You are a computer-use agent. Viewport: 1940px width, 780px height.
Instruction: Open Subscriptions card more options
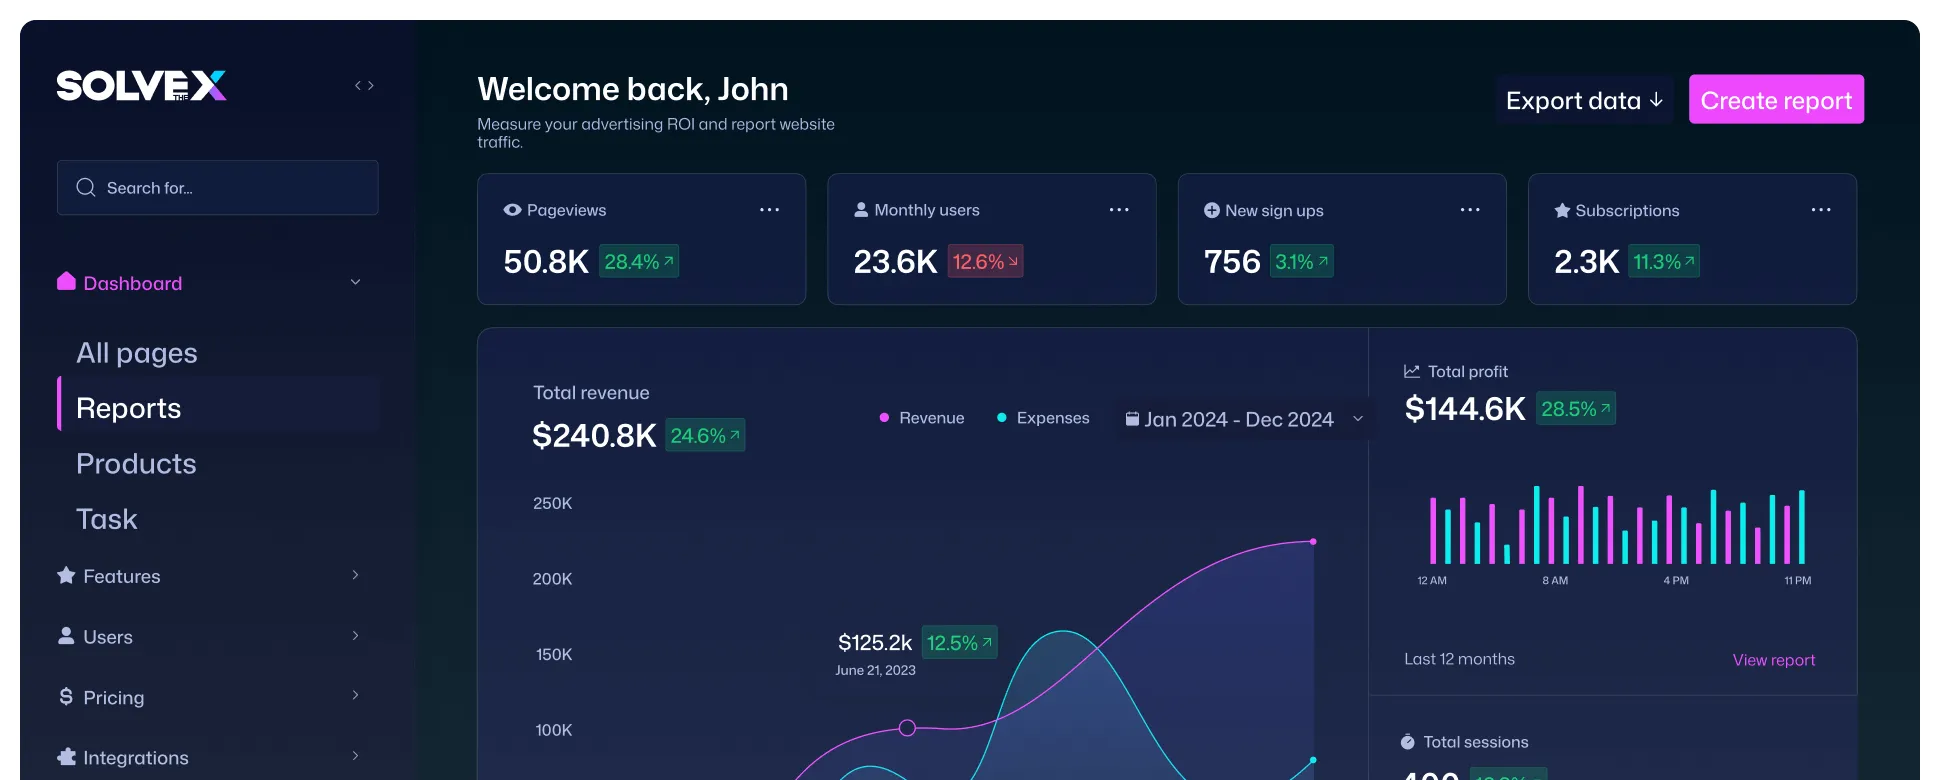(x=1820, y=210)
